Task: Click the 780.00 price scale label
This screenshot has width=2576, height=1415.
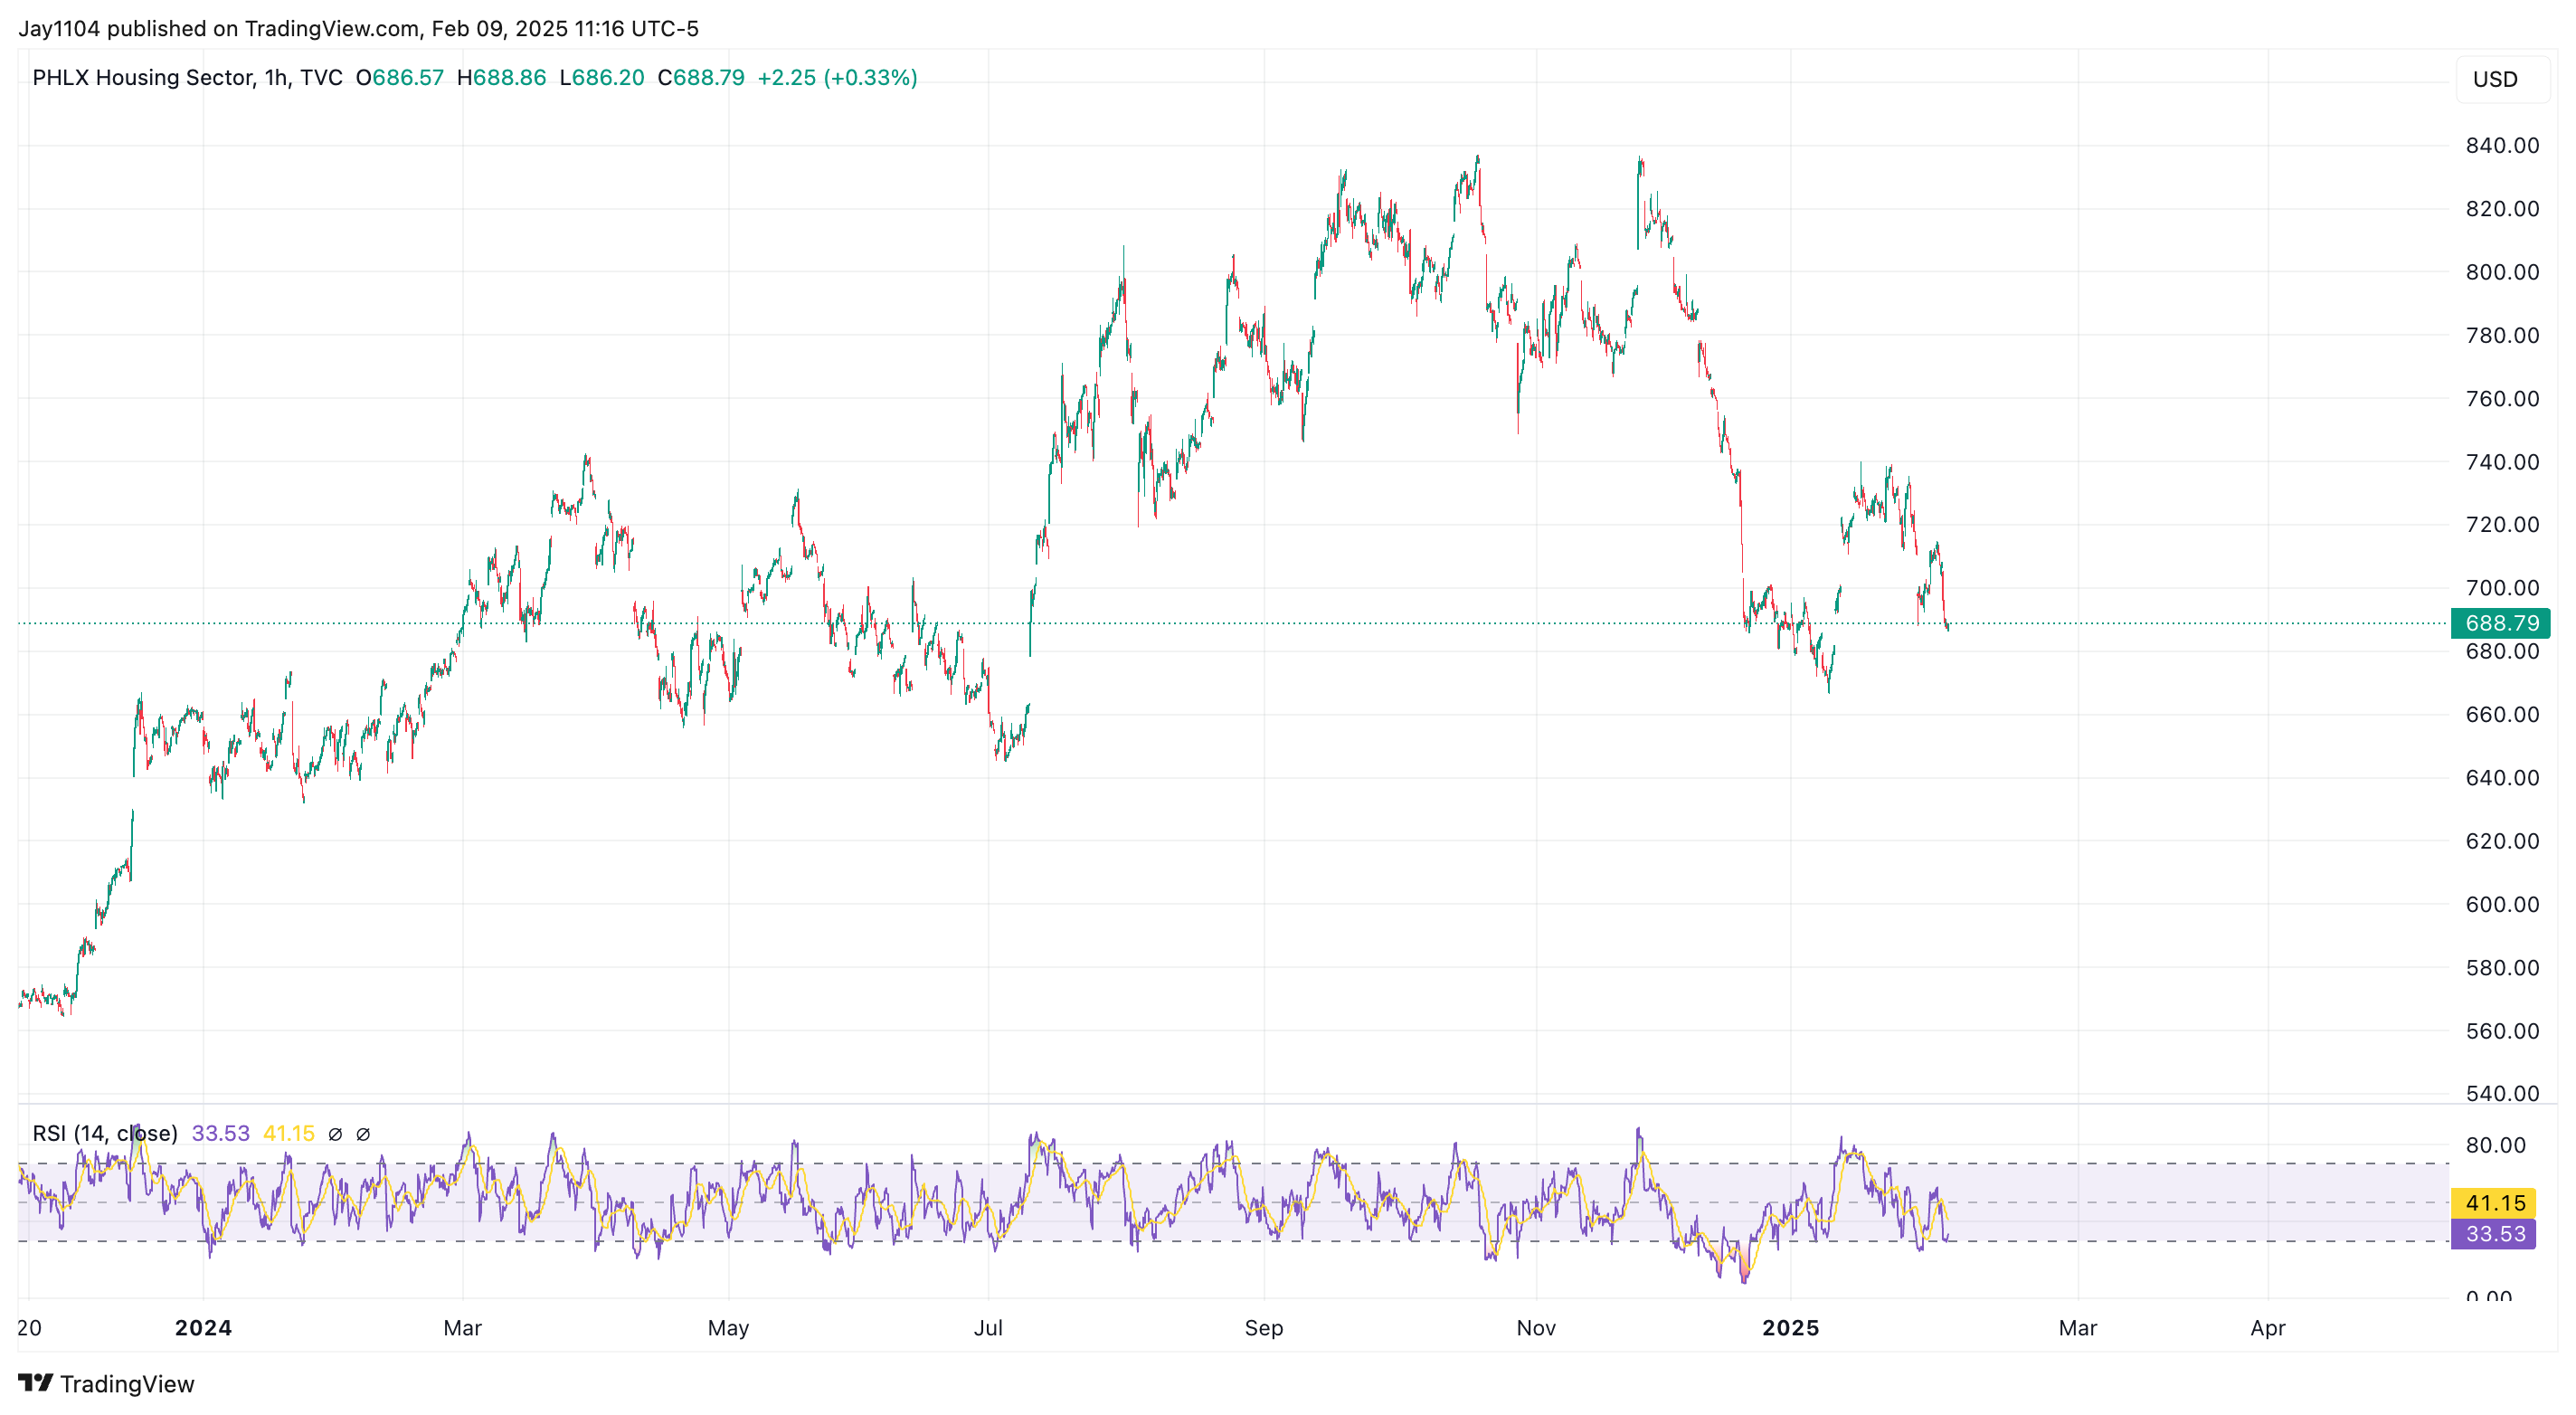Action: (x=2502, y=336)
